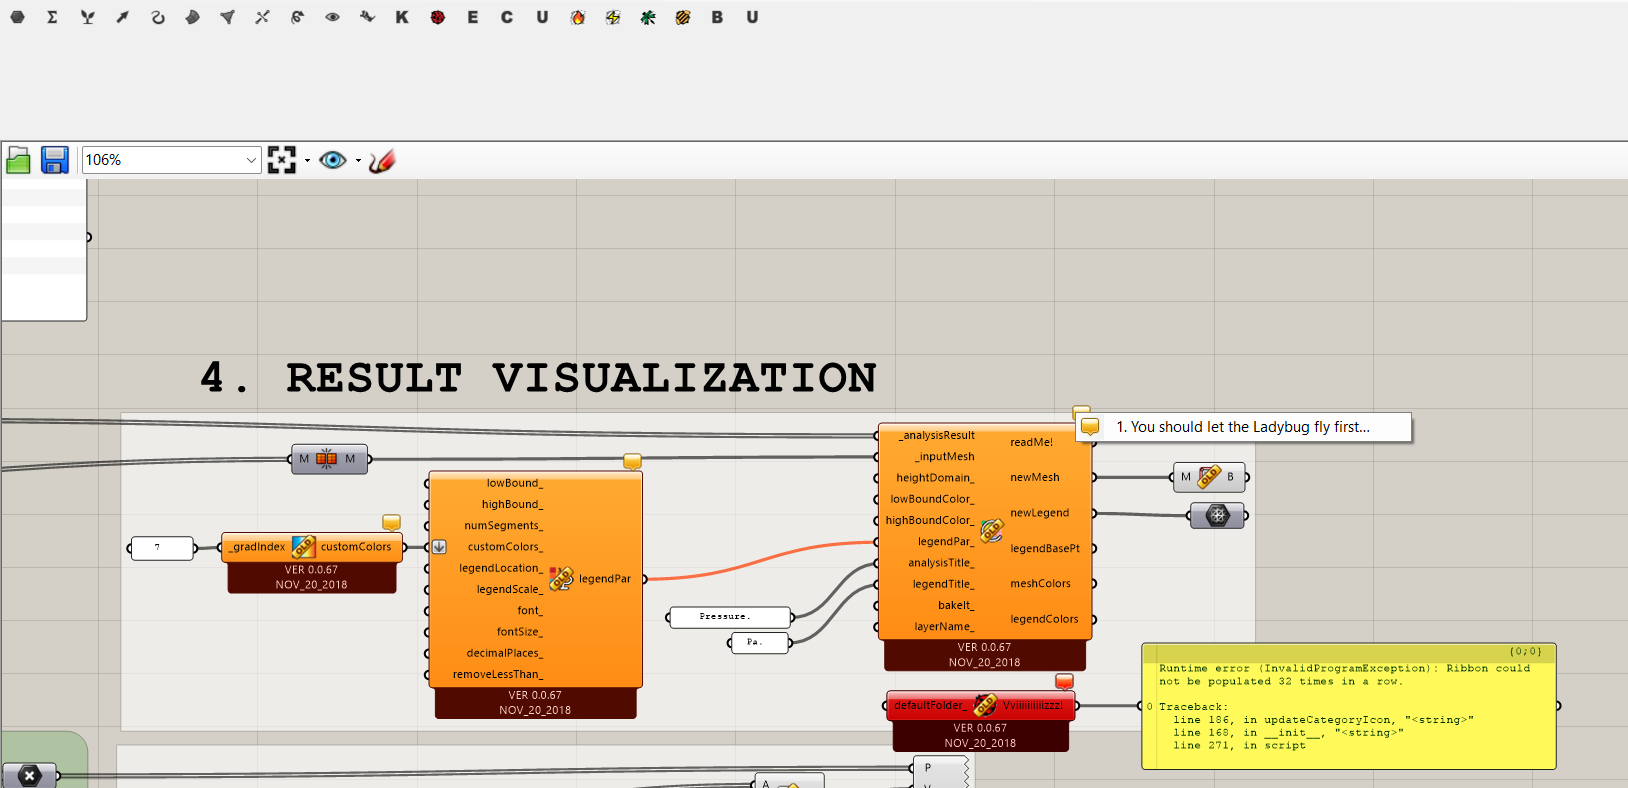Click the Zoom Extents icon
Screen dimensions: 1628x788
[282, 160]
